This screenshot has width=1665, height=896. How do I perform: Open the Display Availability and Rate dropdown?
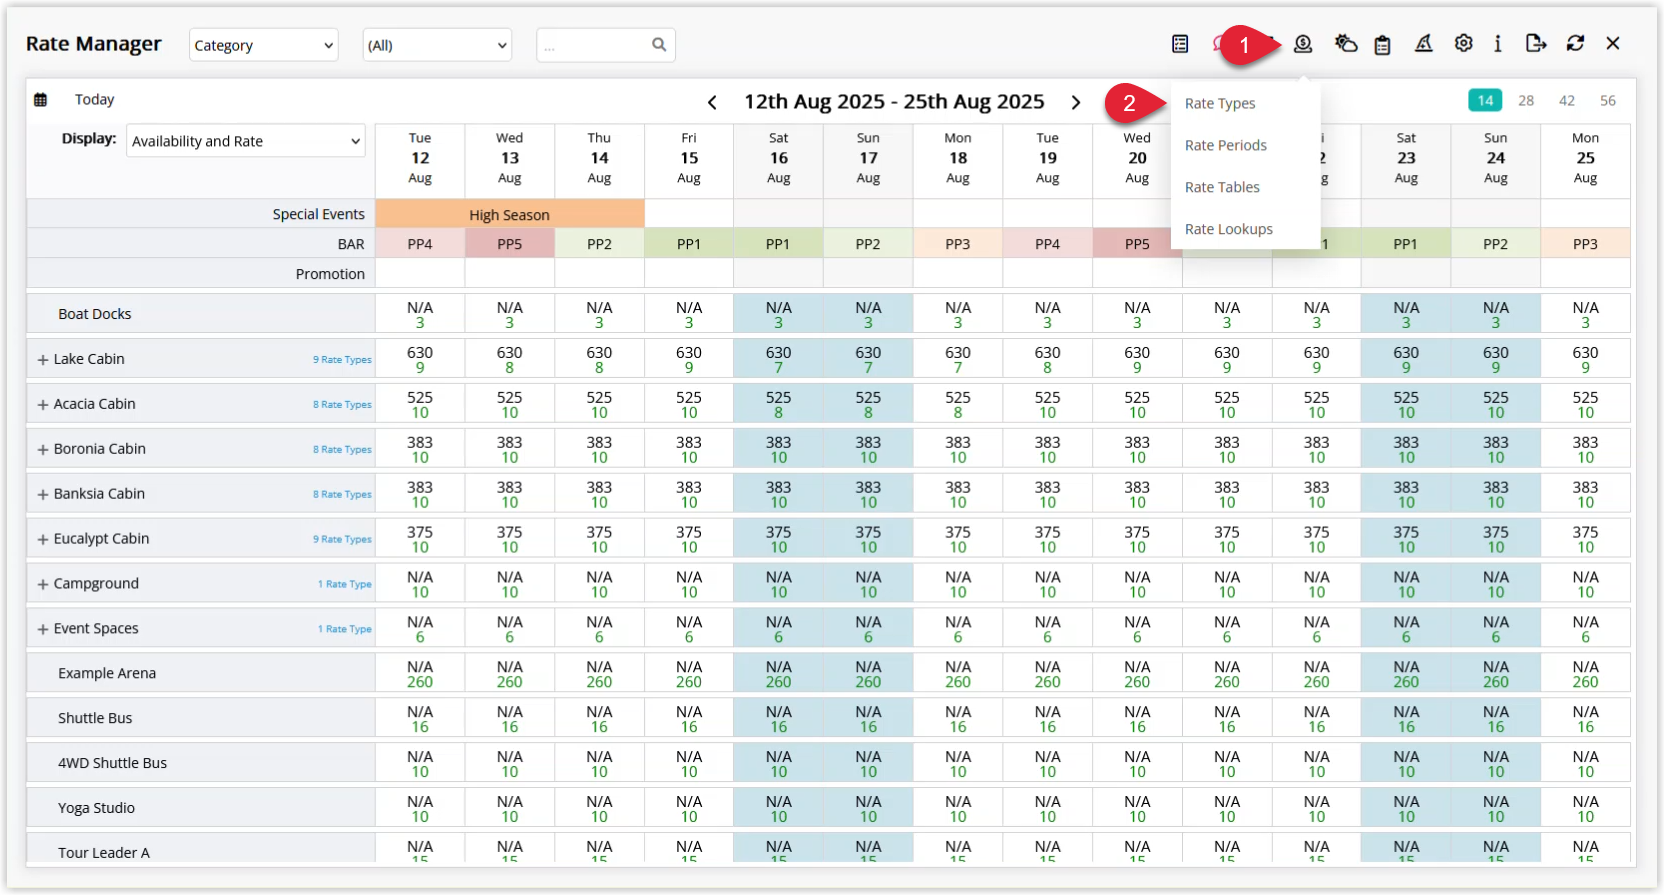click(x=245, y=141)
